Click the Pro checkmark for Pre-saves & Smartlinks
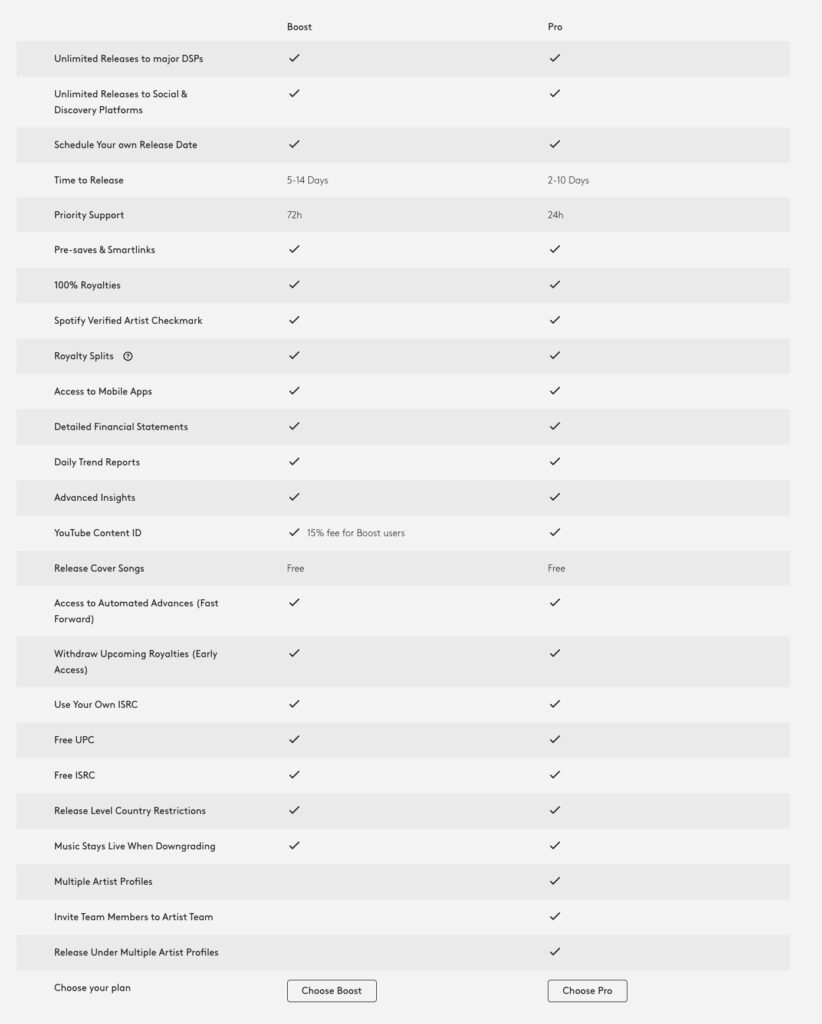The height and width of the screenshot is (1024, 822). point(552,250)
